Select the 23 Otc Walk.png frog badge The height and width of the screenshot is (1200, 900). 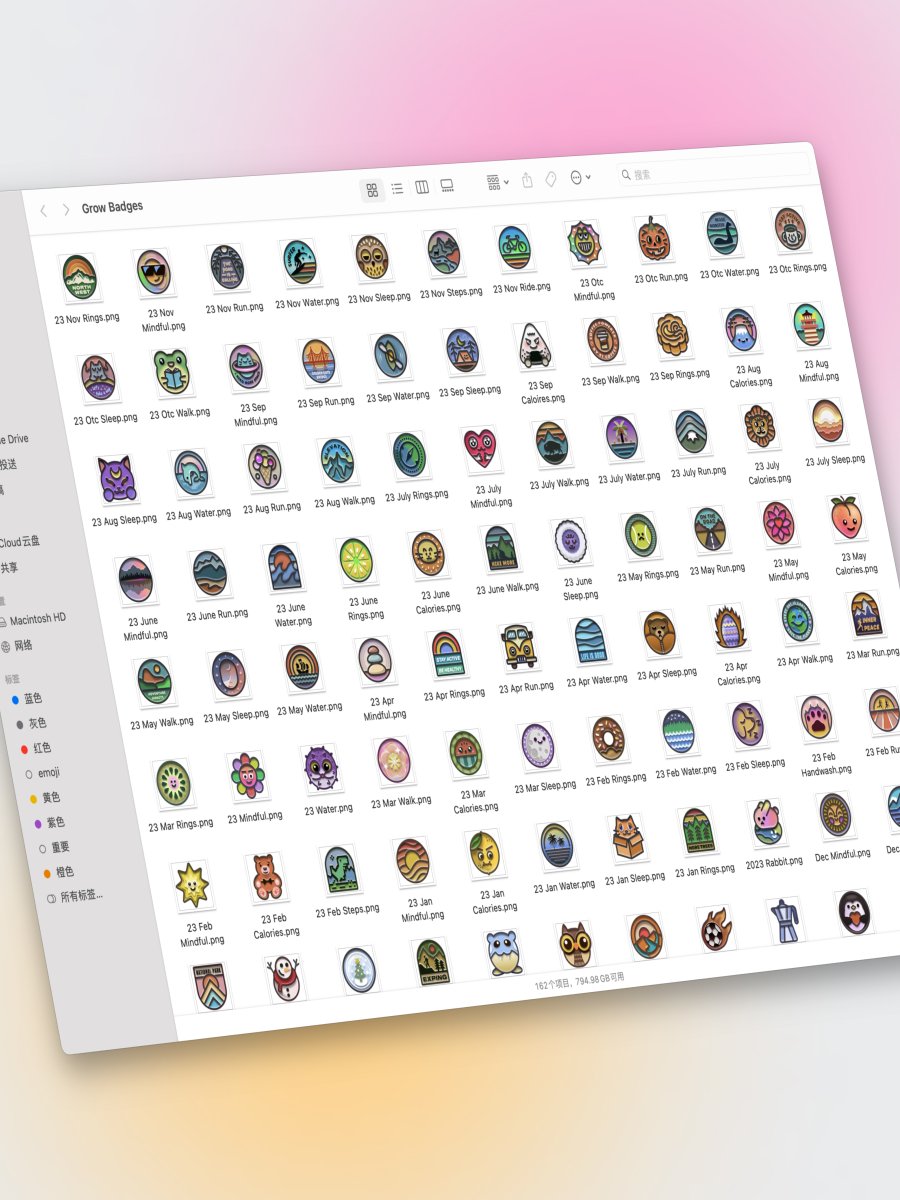(x=173, y=371)
